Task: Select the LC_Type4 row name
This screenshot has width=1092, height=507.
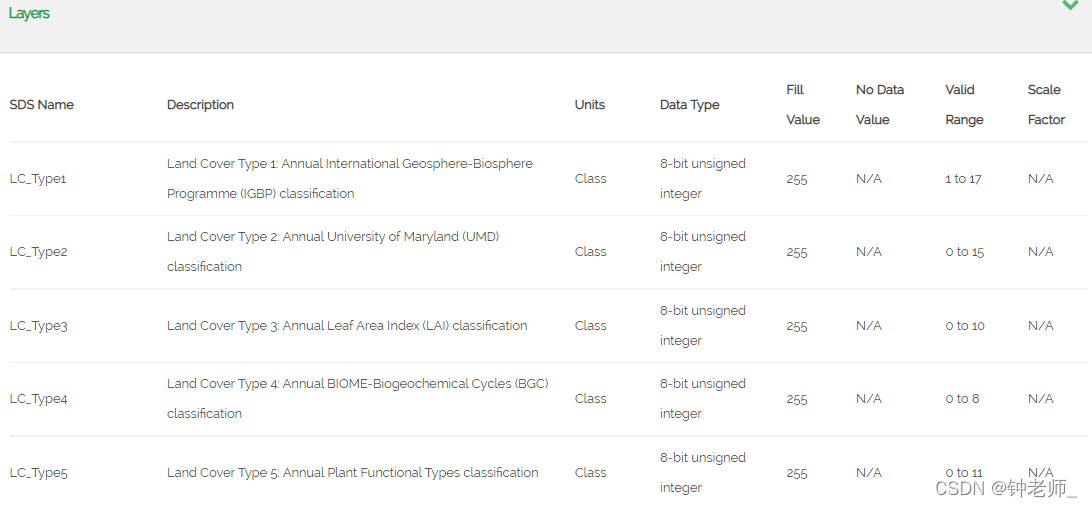Action: [x=39, y=399]
